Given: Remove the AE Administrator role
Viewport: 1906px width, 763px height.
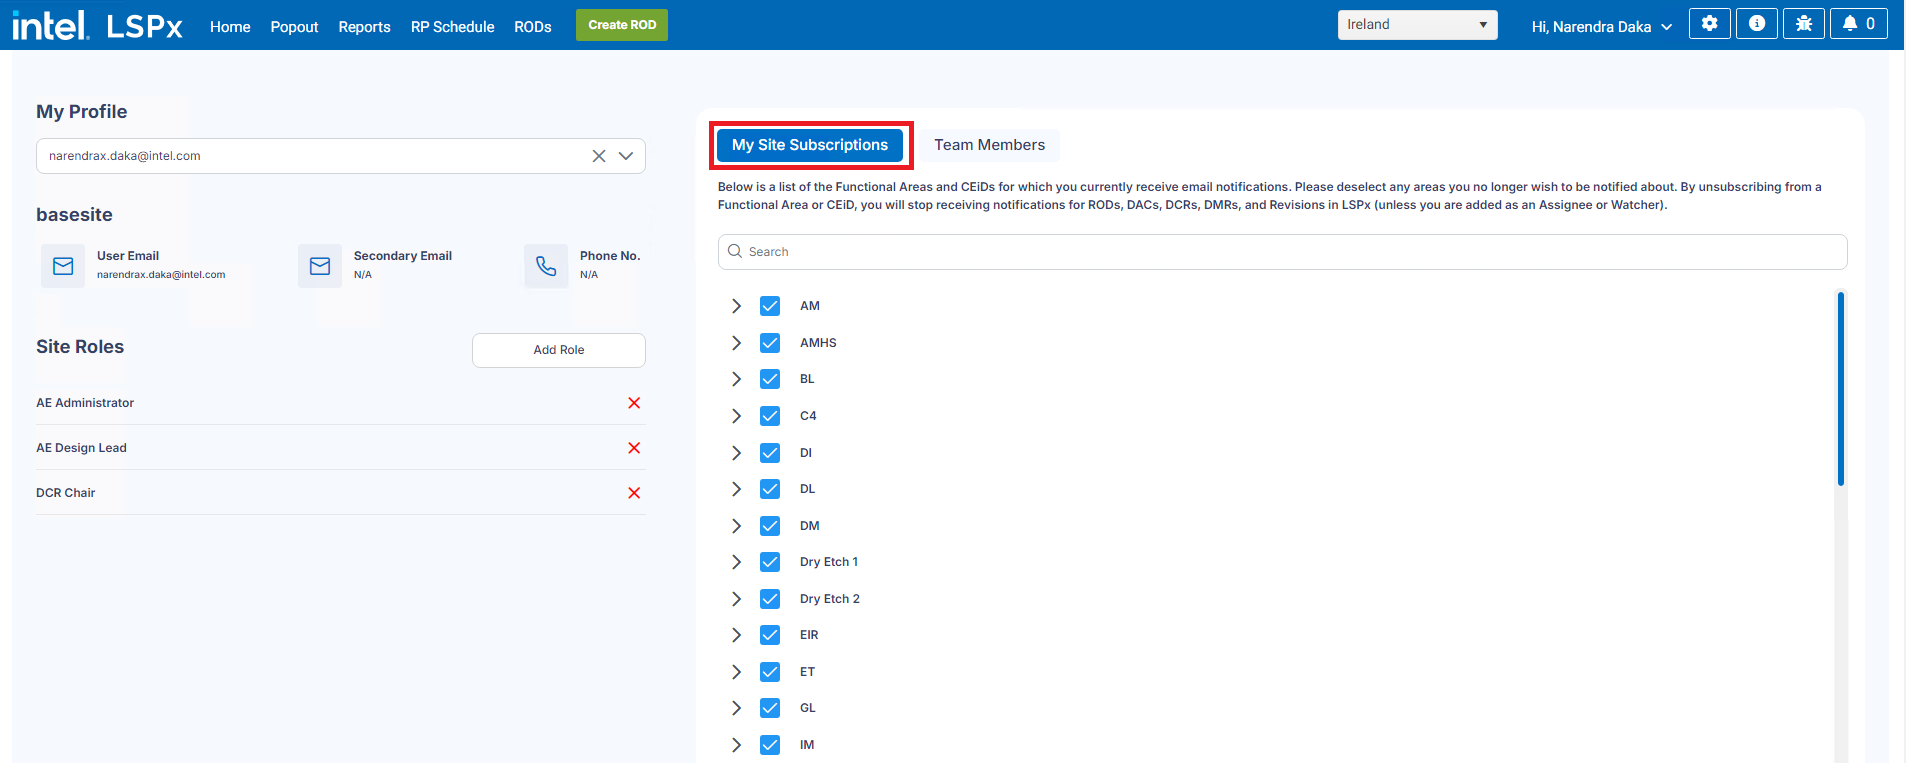Looking at the screenshot, I should click(x=634, y=403).
